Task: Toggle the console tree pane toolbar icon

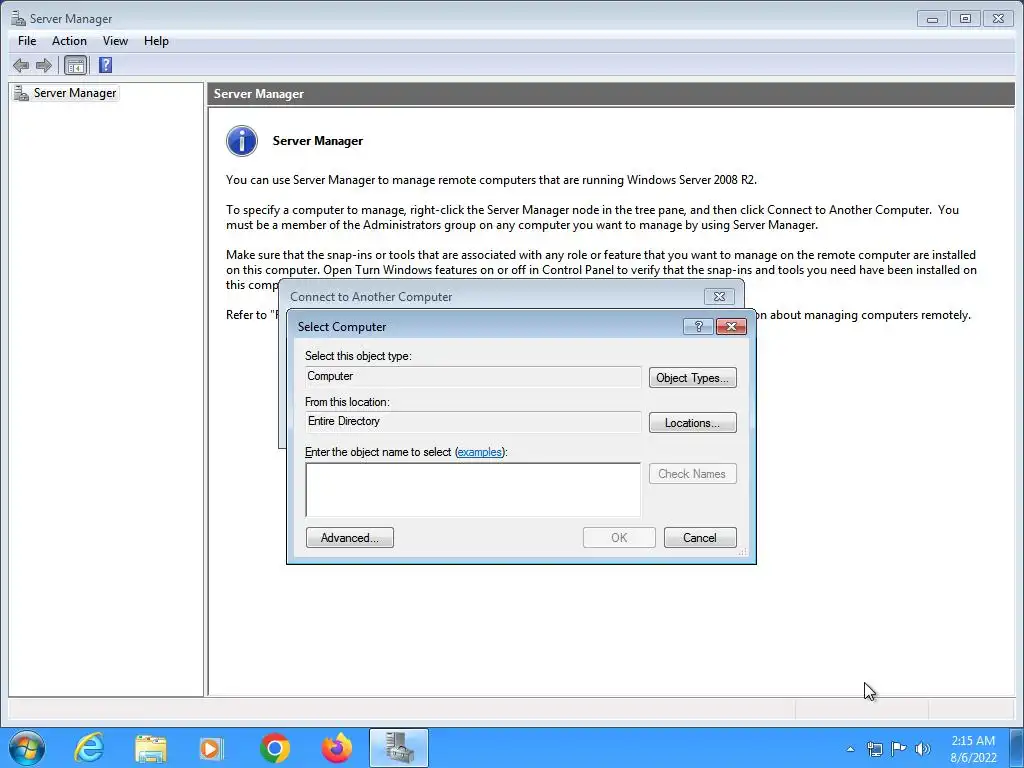Action: click(x=76, y=65)
